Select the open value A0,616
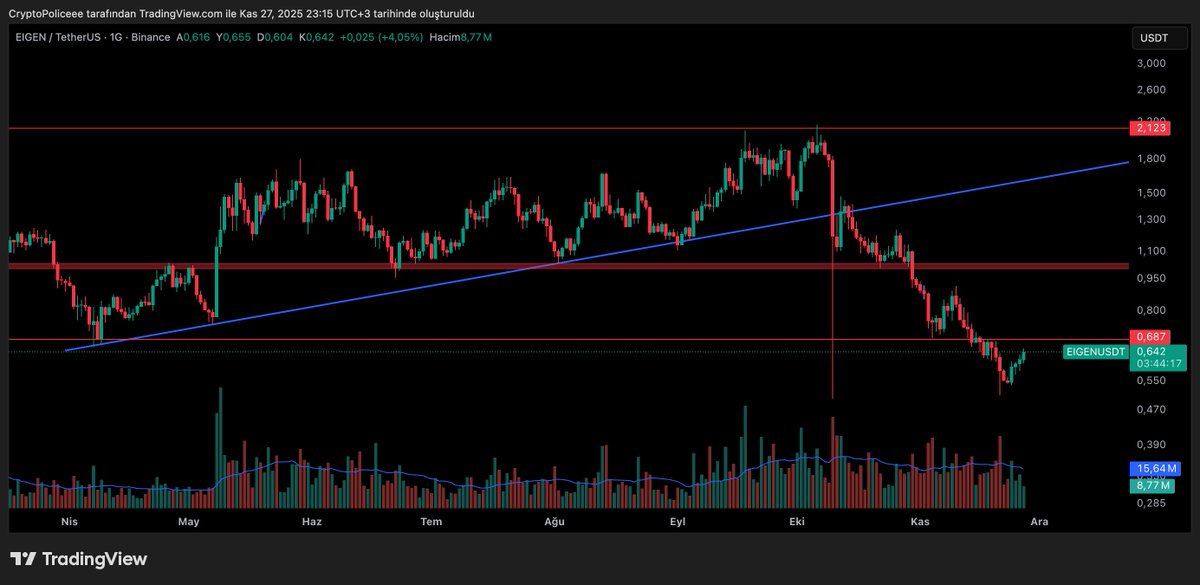This screenshot has height=585, width=1200. coord(194,37)
